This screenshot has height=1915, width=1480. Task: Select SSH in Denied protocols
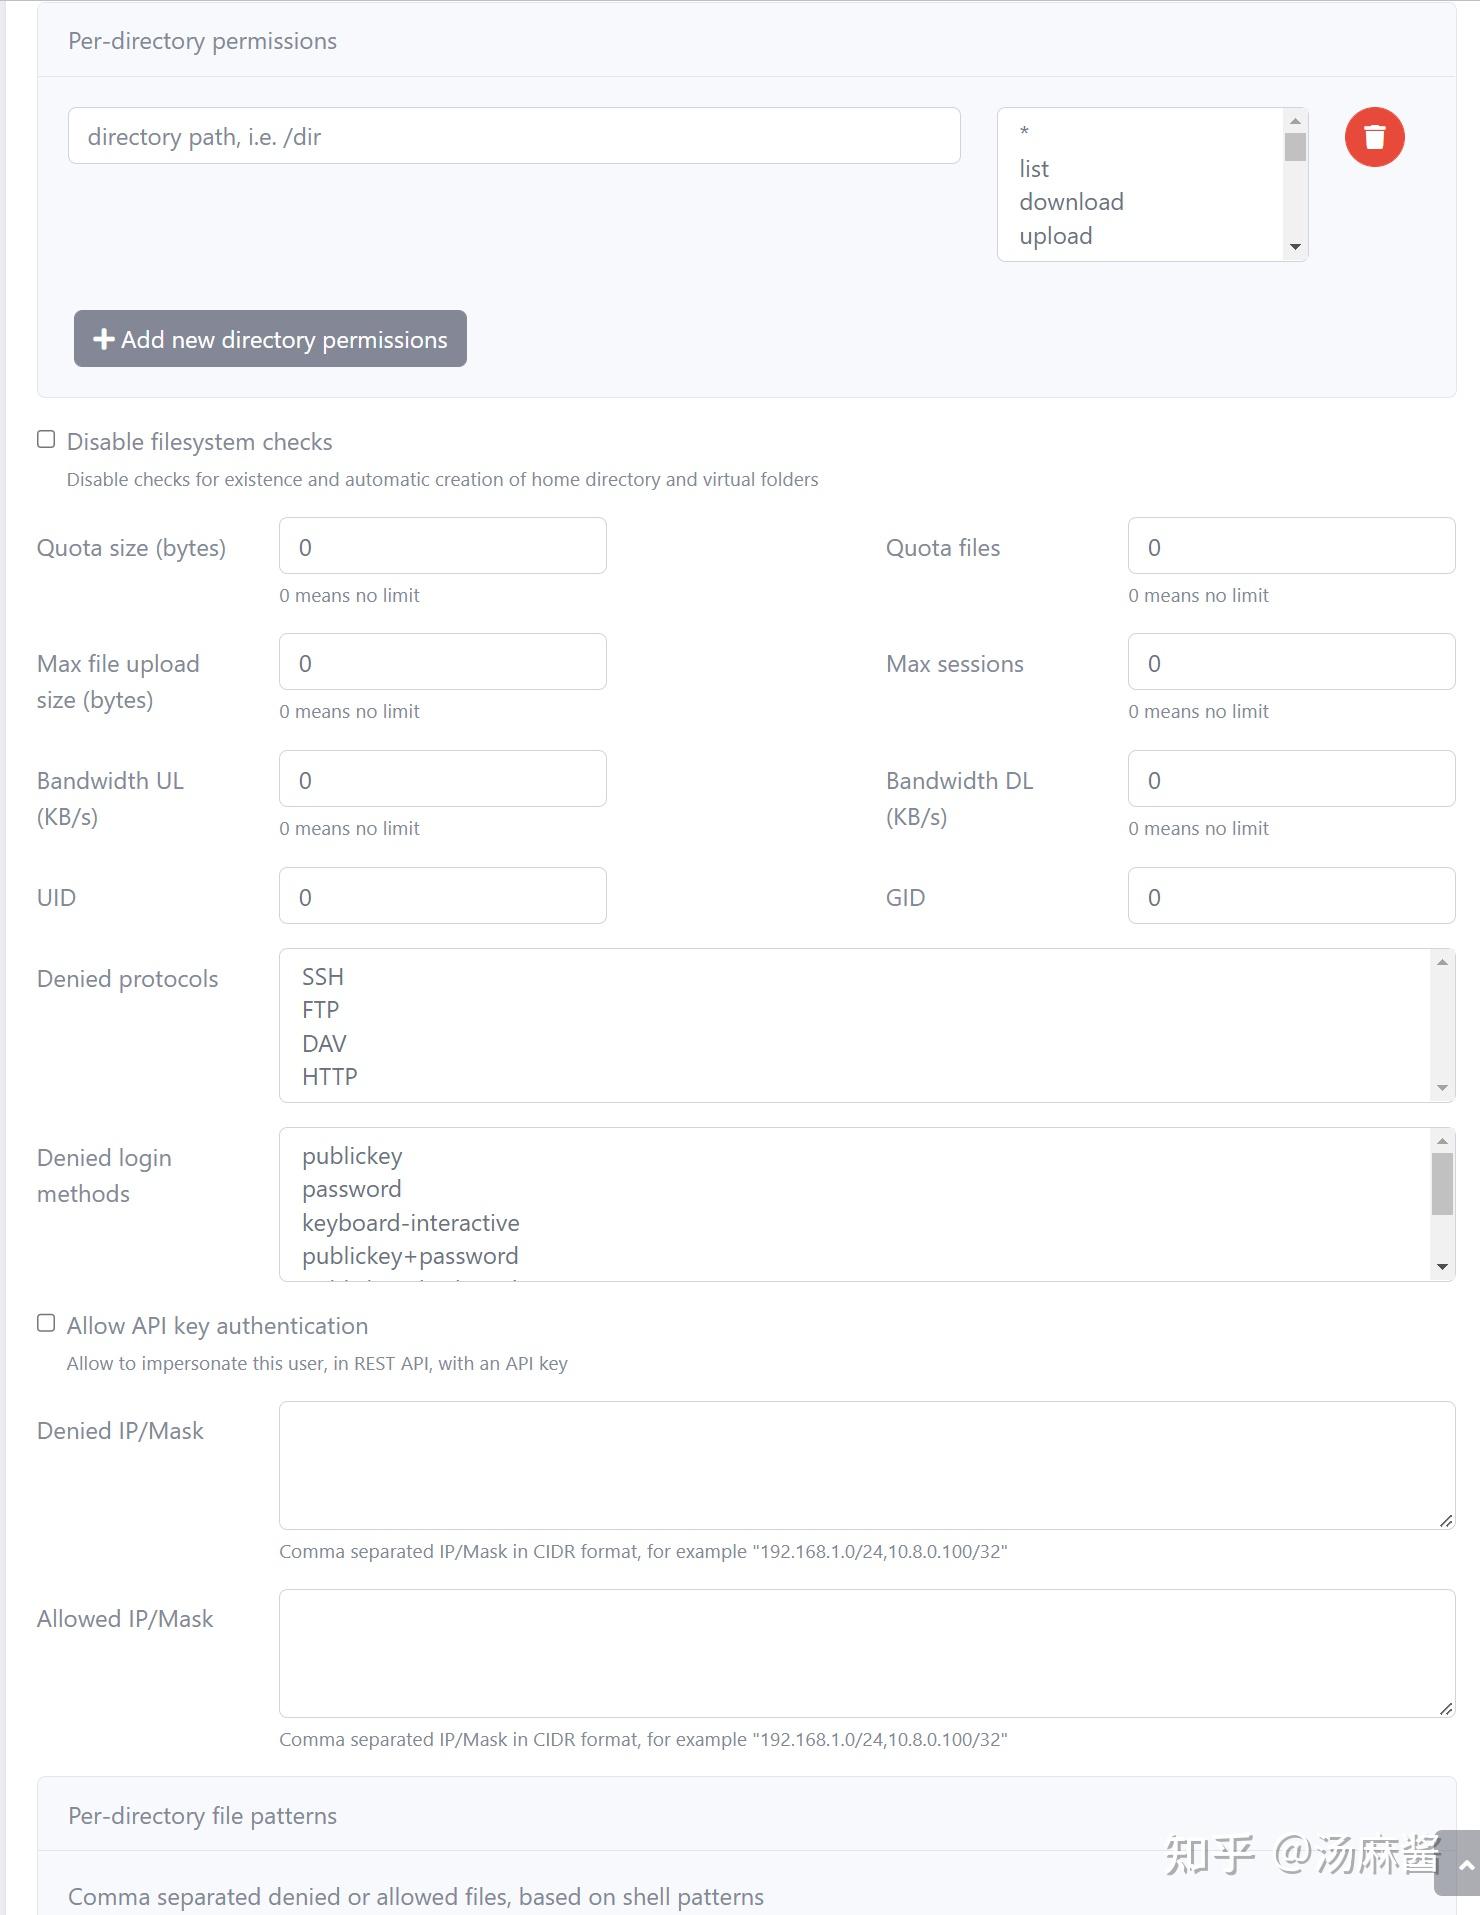(323, 977)
